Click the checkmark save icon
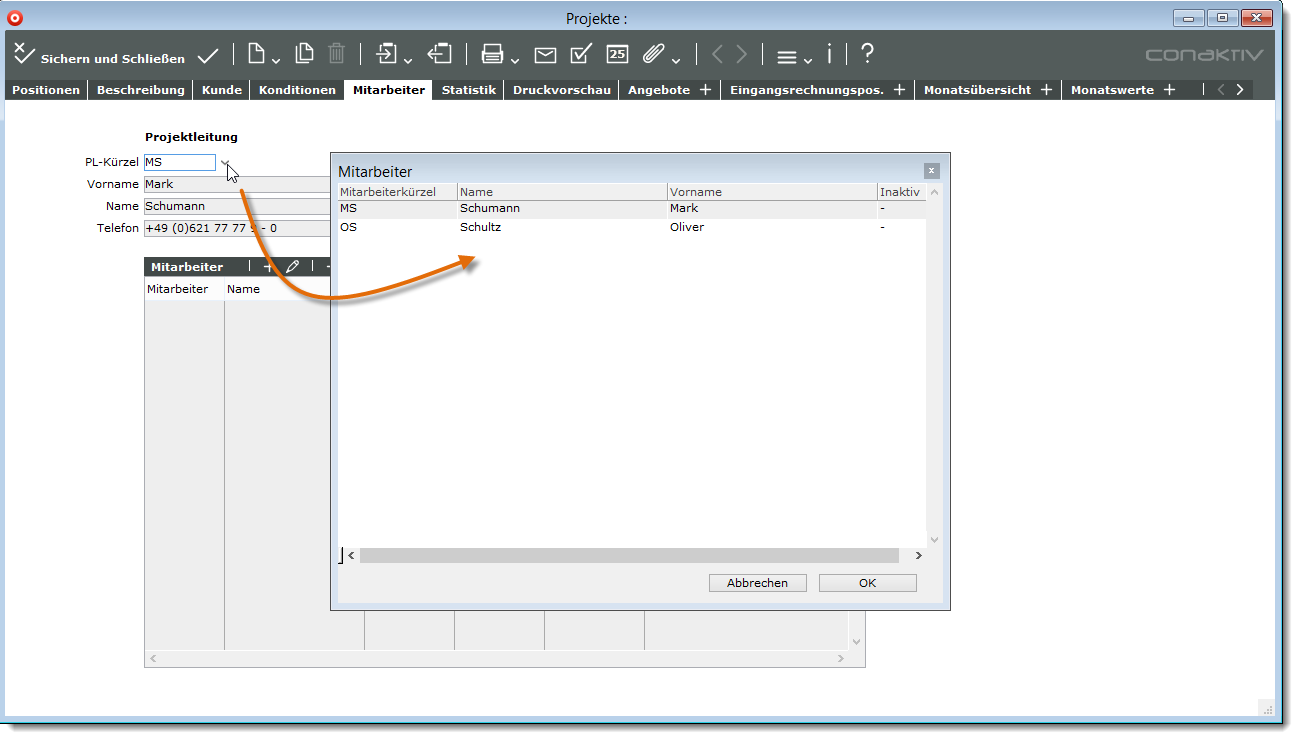The height and width of the screenshot is (739, 1298). pyautogui.click(x=208, y=56)
